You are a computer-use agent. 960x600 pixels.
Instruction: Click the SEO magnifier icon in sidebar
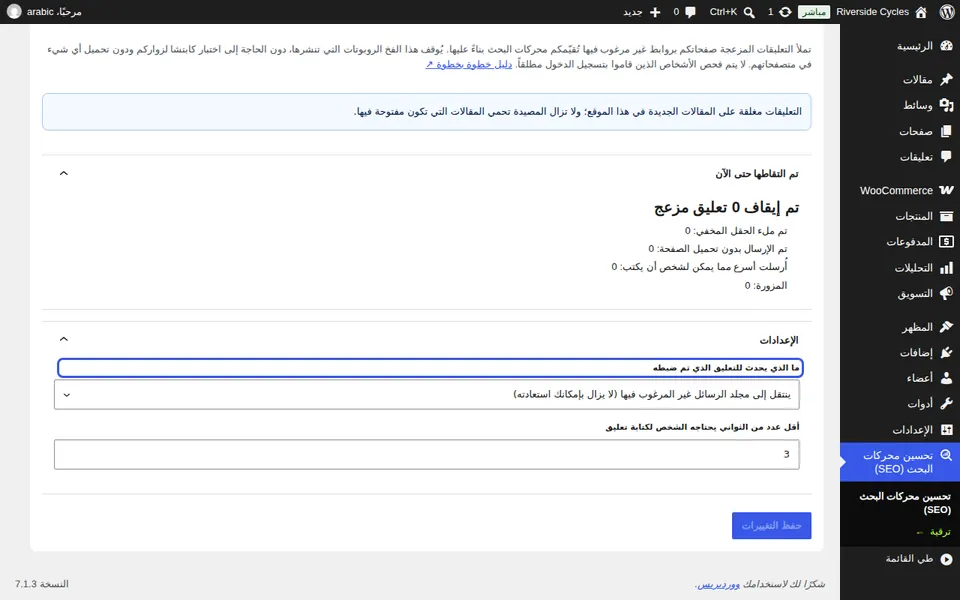click(x=947, y=455)
